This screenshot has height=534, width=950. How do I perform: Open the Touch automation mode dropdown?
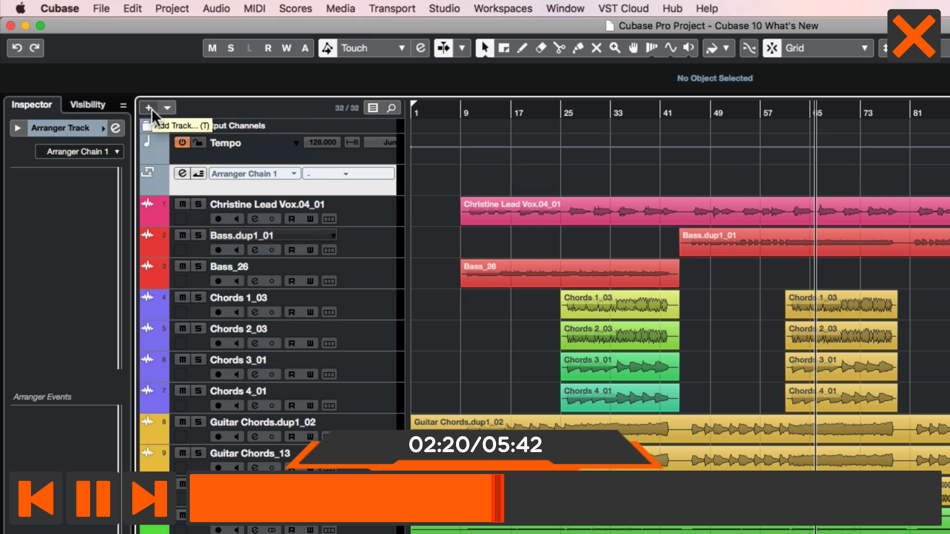click(x=401, y=48)
